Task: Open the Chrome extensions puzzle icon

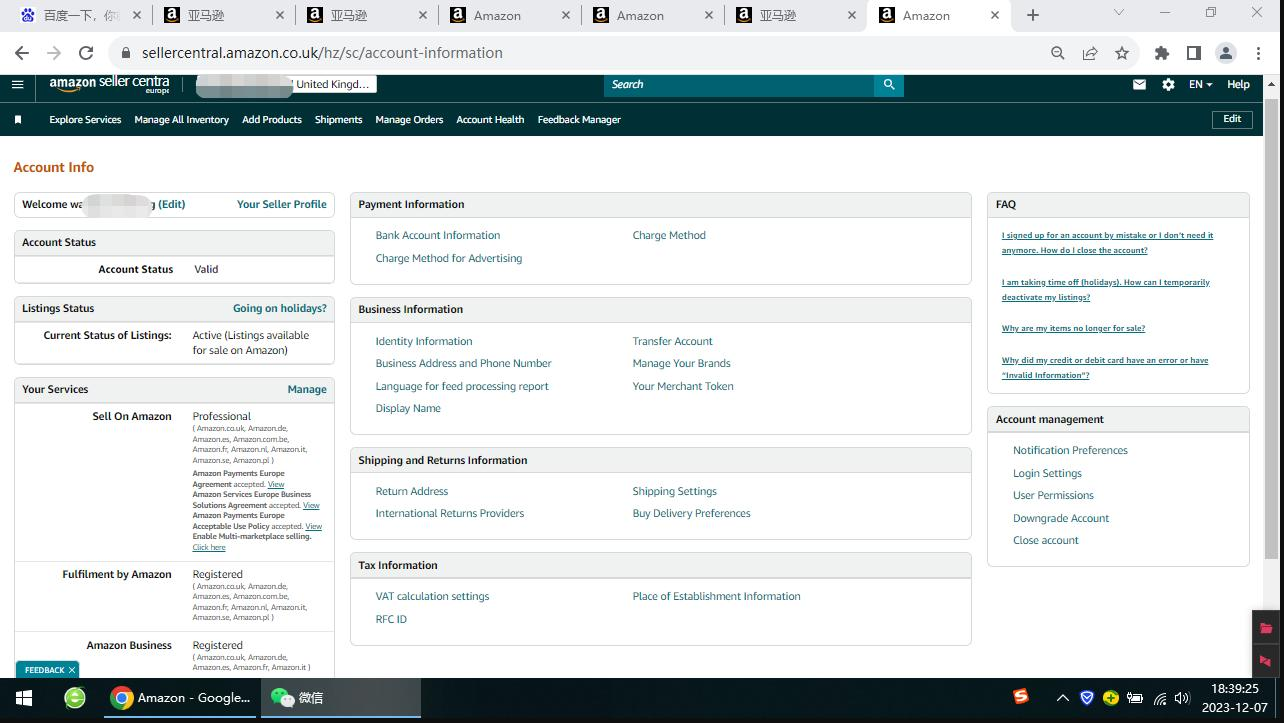Action: click(x=1161, y=53)
